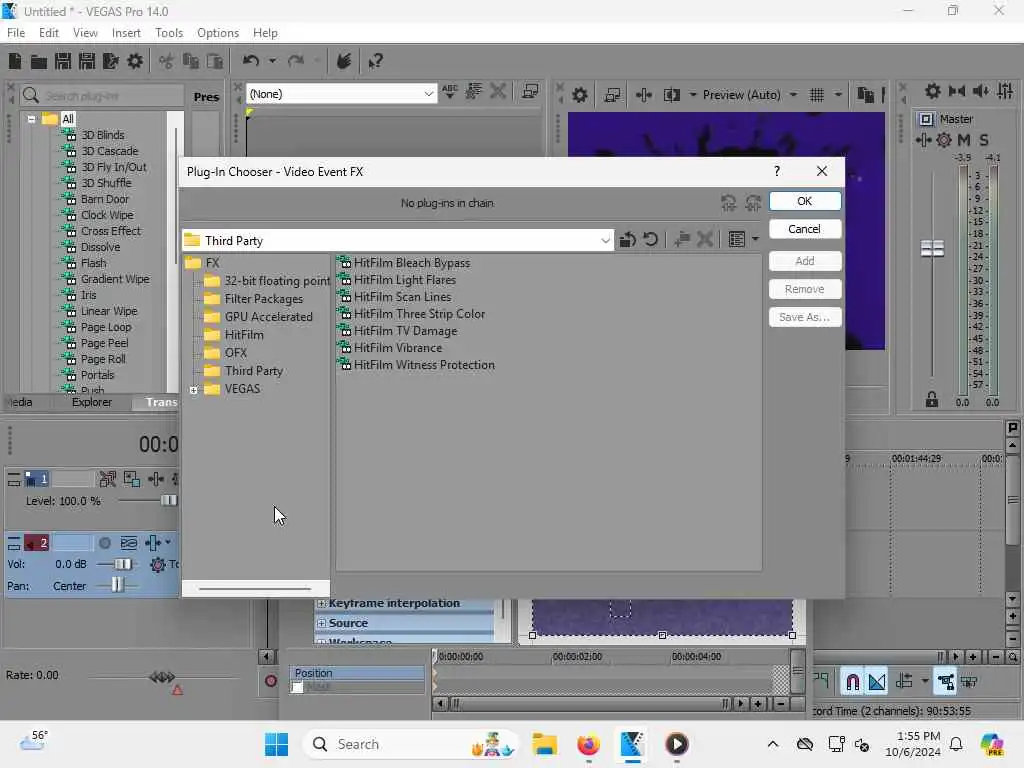Open the Views dropdown arrow in dialog
The height and width of the screenshot is (768, 1024).
click(x=756, y=240)
